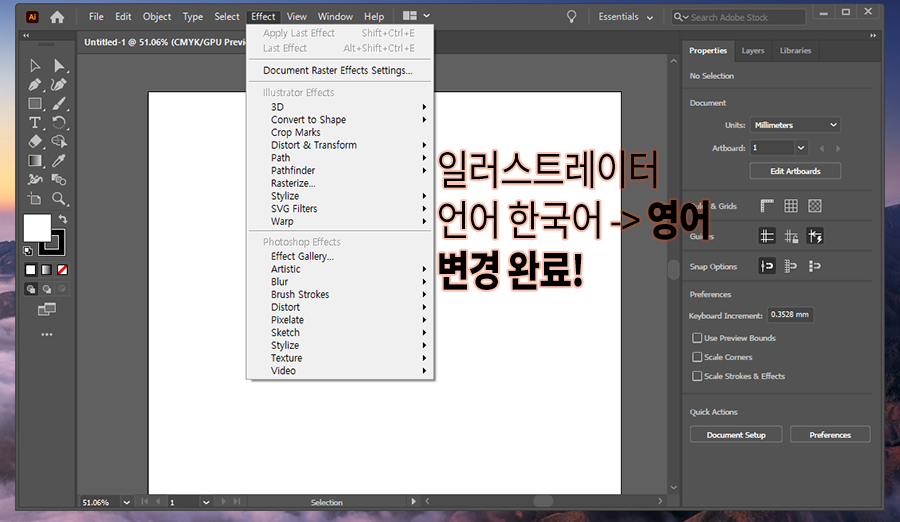Expand the SVG Filters submenu
Viewport: 900px width, 522px height.
341,208
